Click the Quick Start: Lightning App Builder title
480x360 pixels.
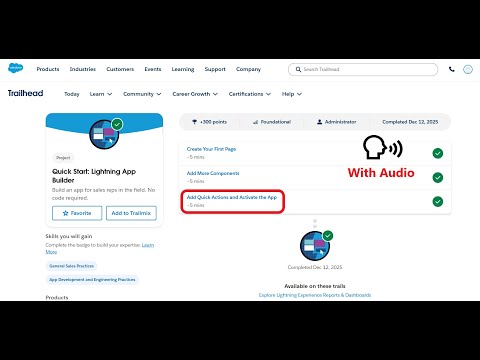click(94, 176)
